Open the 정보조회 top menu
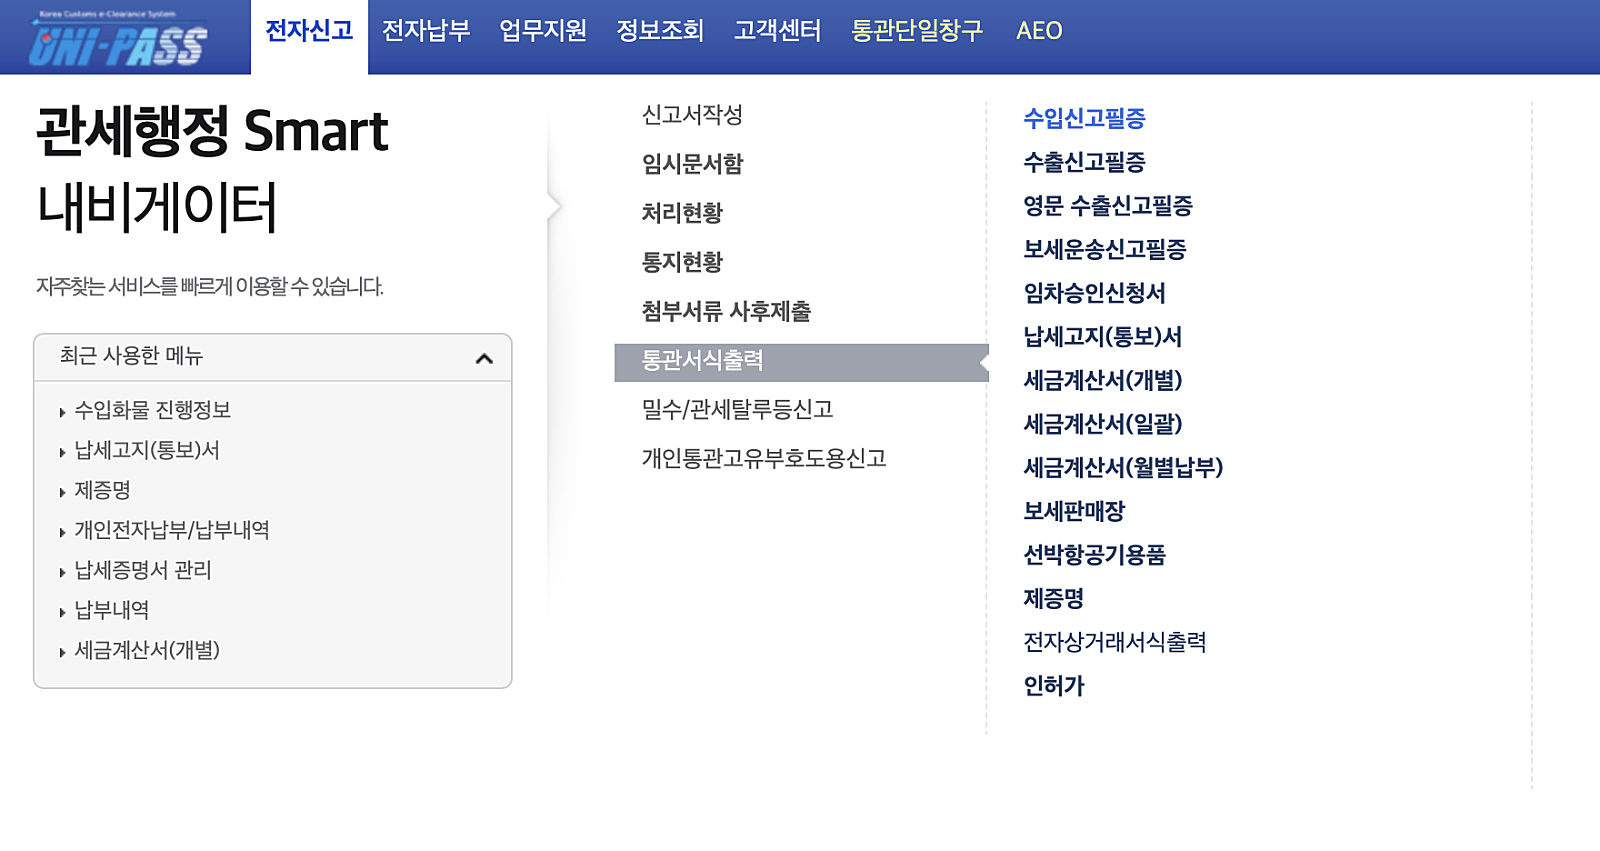Viewport: 1600px width, 851px height. [x=660, y=31]
